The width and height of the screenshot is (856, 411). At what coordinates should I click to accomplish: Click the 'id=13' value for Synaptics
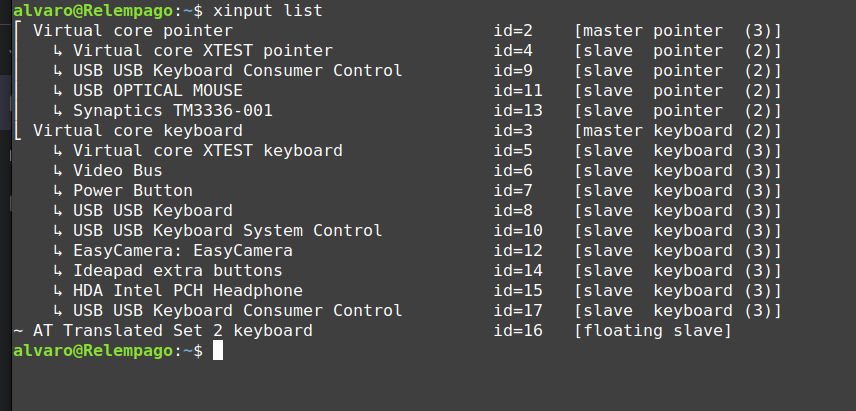point(518,111)
